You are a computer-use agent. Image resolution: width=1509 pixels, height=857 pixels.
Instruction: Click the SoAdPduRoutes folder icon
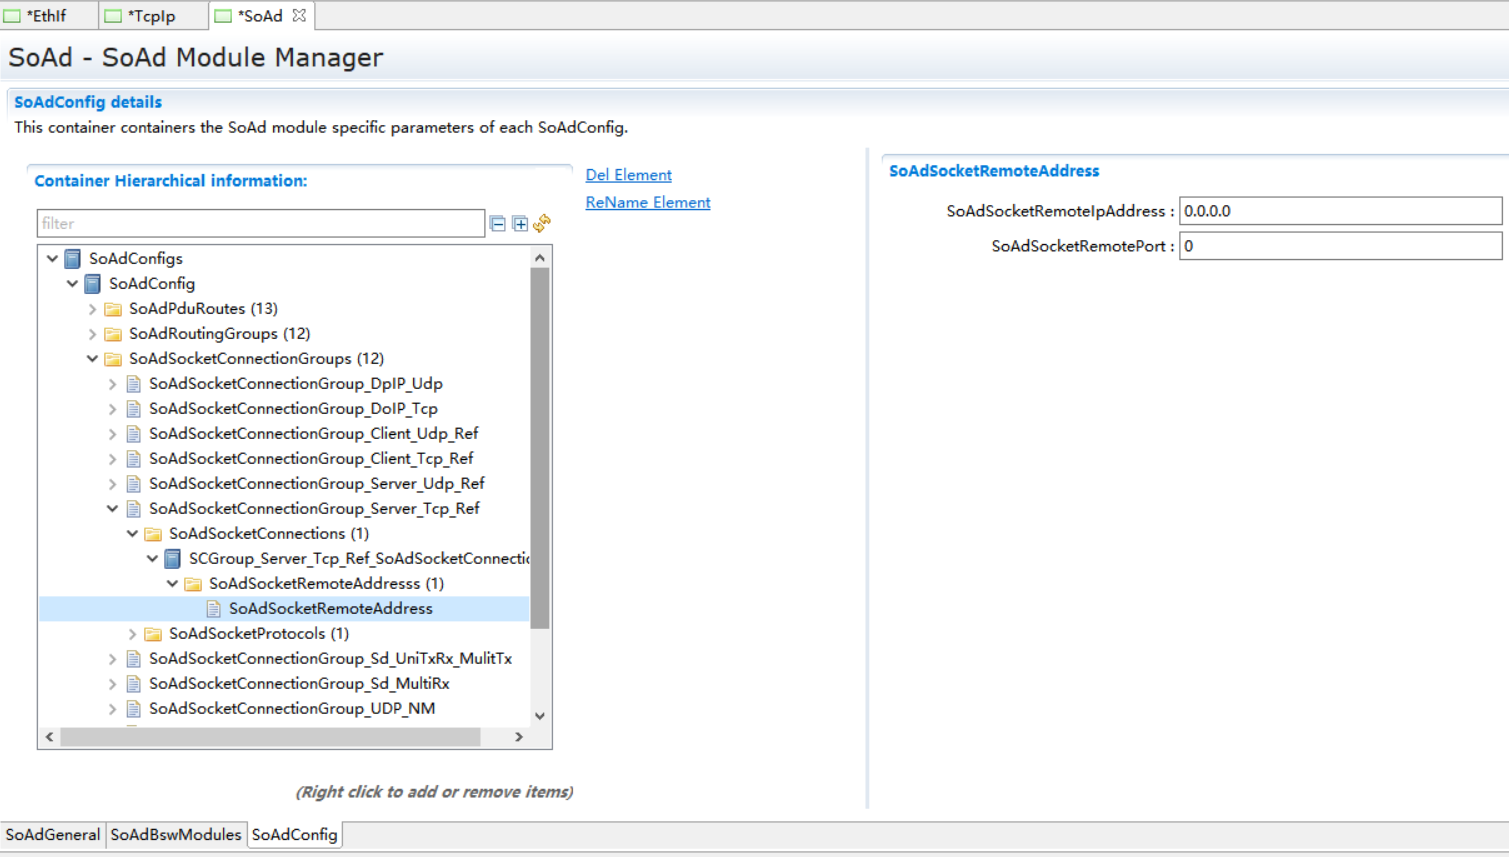tap(113, 309)
